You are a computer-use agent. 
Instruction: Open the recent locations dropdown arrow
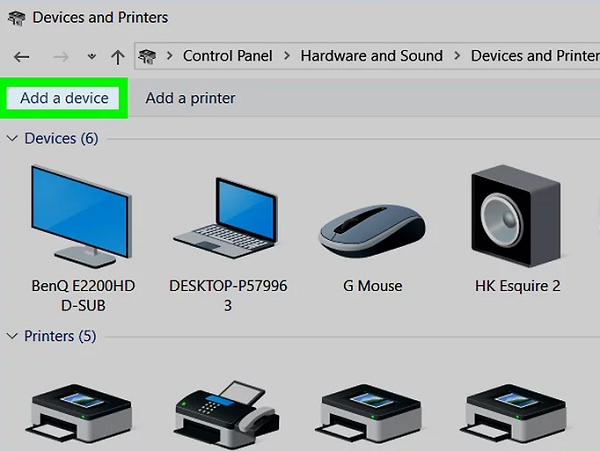(x=91, y=57)
